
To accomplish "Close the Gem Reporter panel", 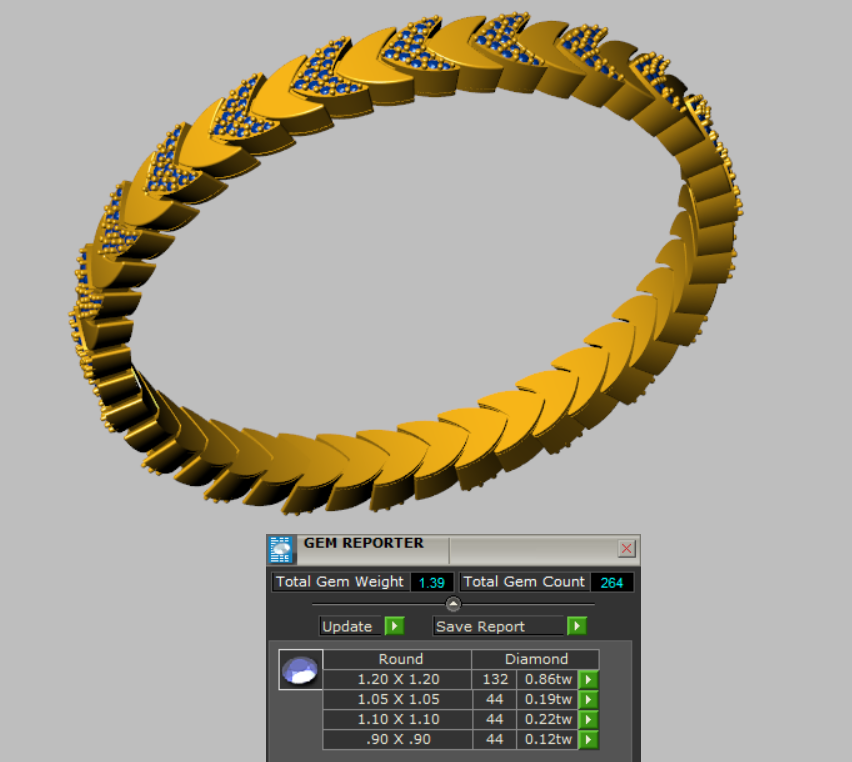I will [x=627, y=548].
